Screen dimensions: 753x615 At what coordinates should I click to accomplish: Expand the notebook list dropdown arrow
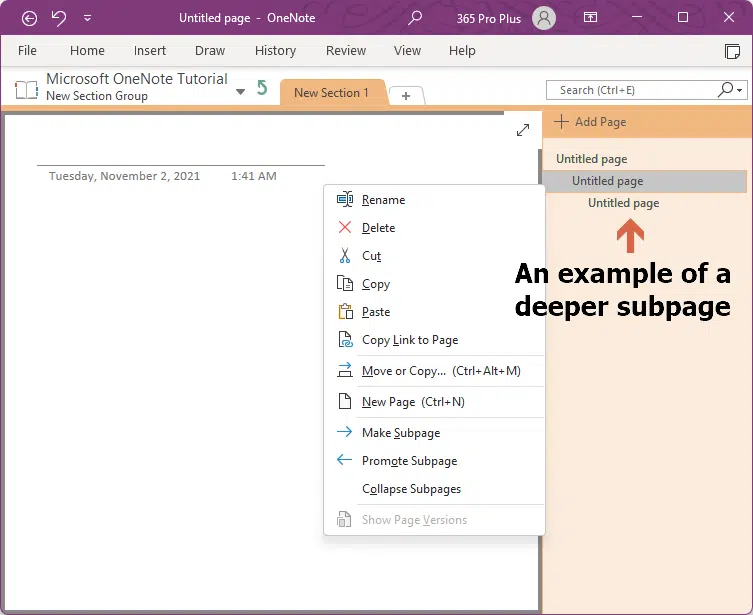tap(240, 92)
